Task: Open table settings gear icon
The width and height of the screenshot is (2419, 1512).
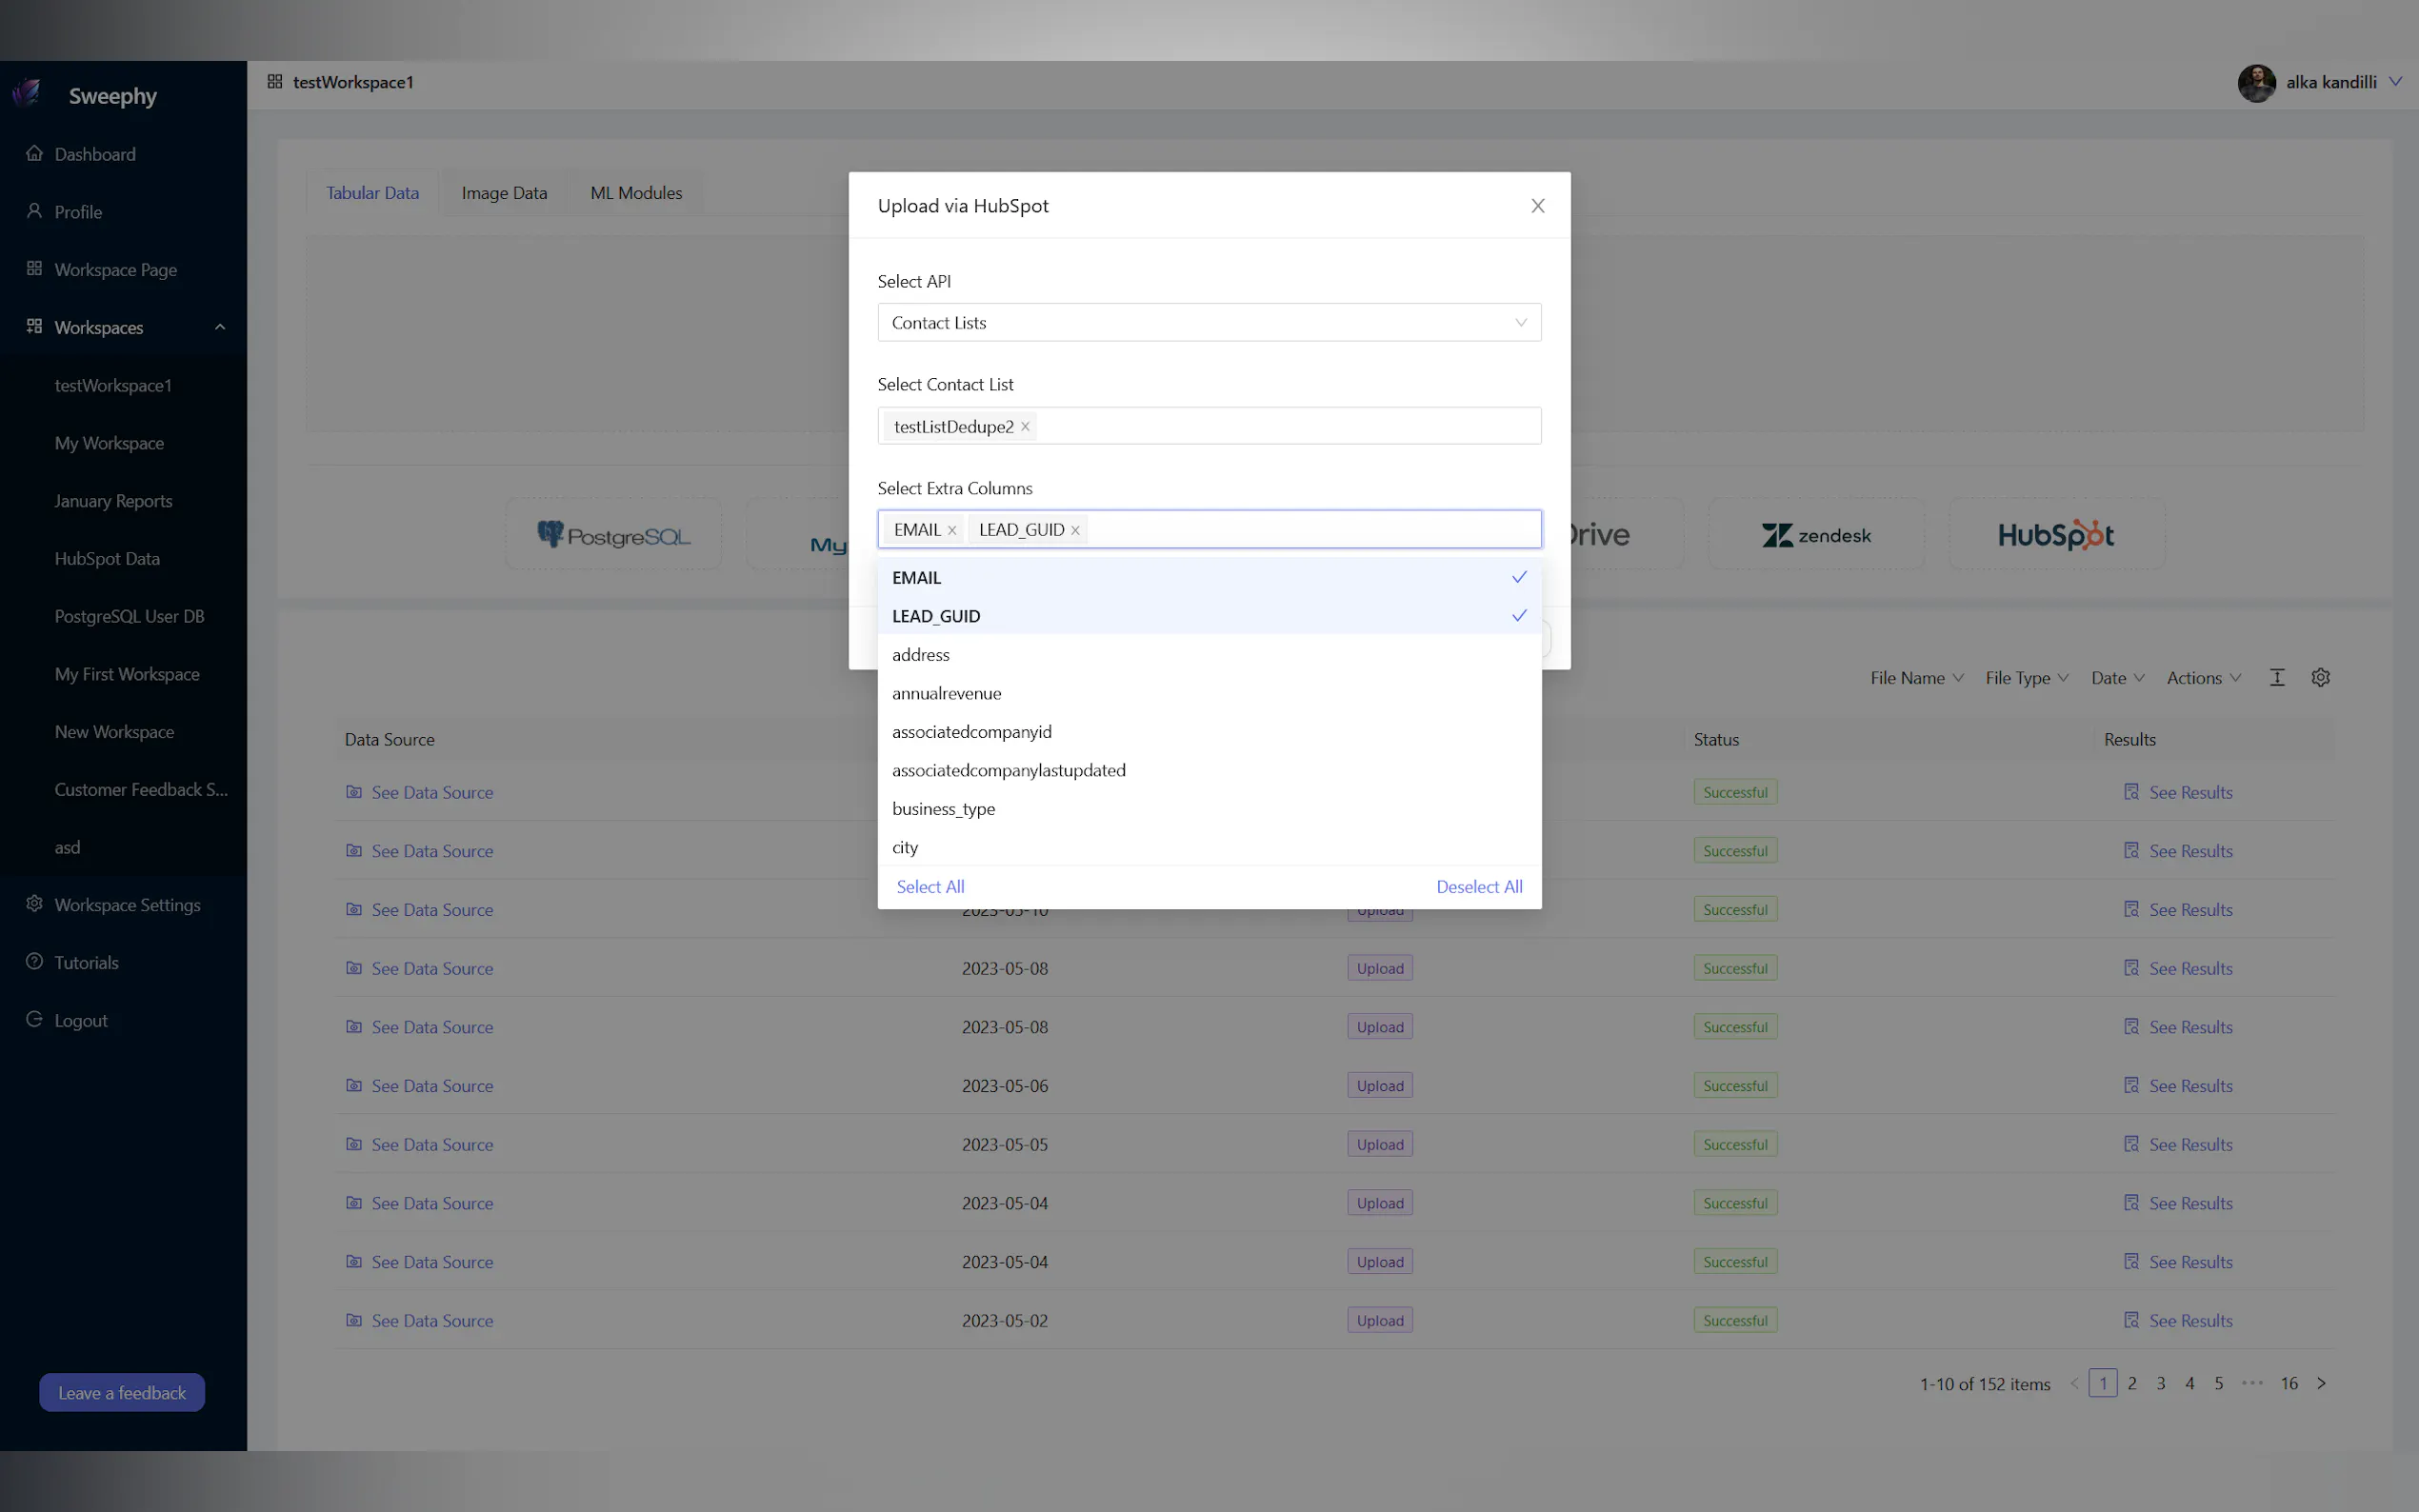Action: 2320,678
